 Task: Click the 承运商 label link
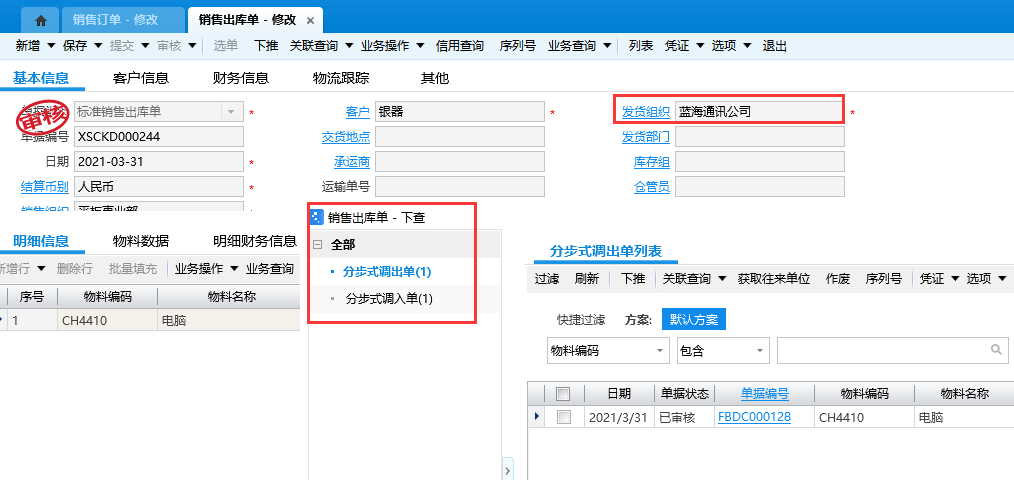click(x=352, y=162)
